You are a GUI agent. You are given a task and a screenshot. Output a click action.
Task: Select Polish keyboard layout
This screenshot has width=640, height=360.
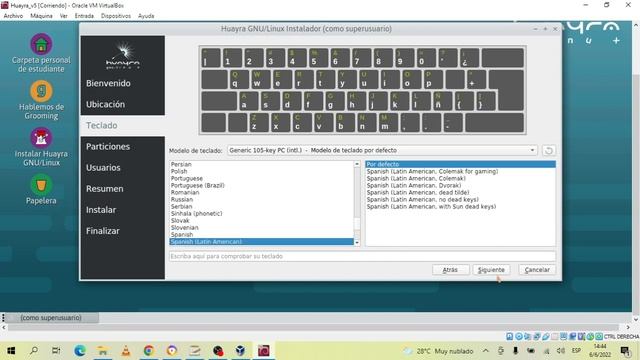[x=179, y=171]
